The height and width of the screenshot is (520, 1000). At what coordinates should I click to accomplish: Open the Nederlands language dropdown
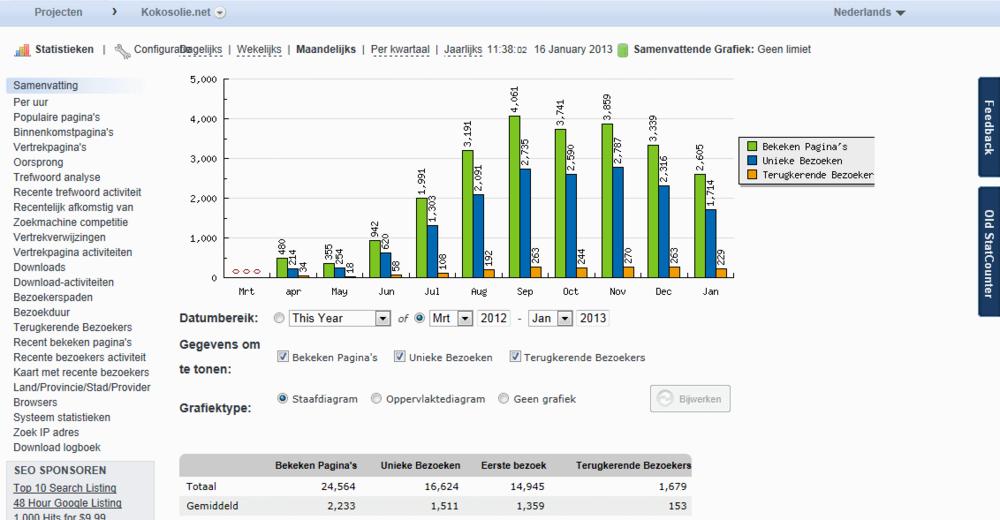pyautogui.click(x=869, y=12)
